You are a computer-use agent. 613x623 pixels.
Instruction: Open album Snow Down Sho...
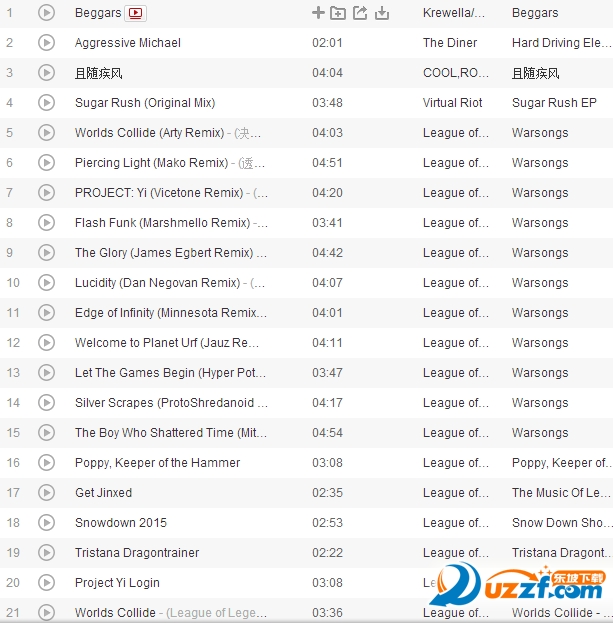[562, 522]
